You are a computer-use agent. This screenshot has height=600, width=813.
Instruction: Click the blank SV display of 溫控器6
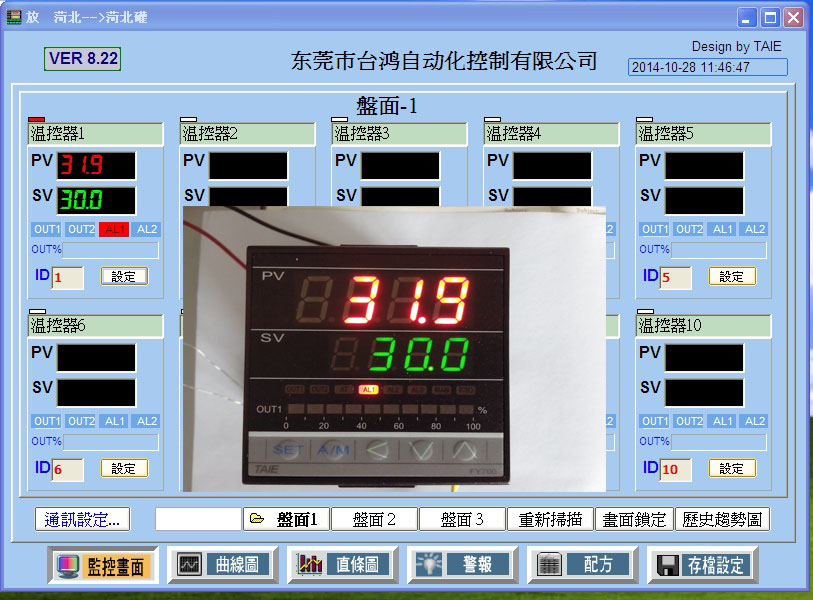pyautogui.click(x=96, y=393)
